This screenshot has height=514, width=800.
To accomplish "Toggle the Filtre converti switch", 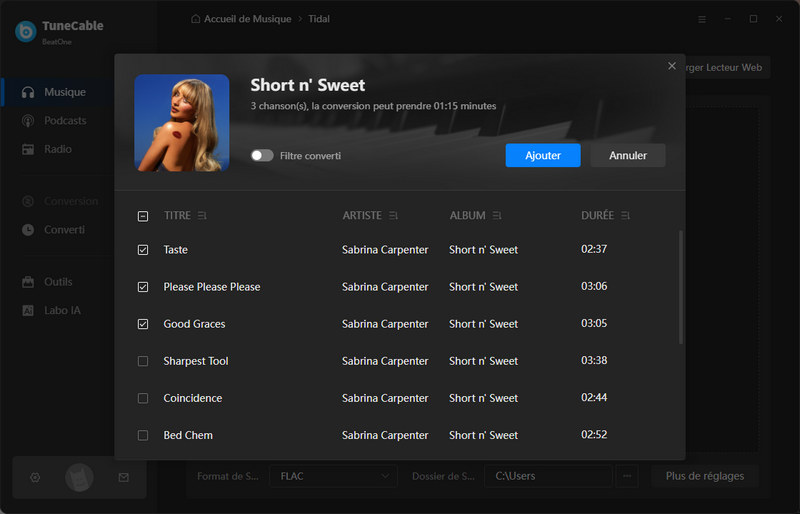I will pyautogui.click(x=262, y=156).
